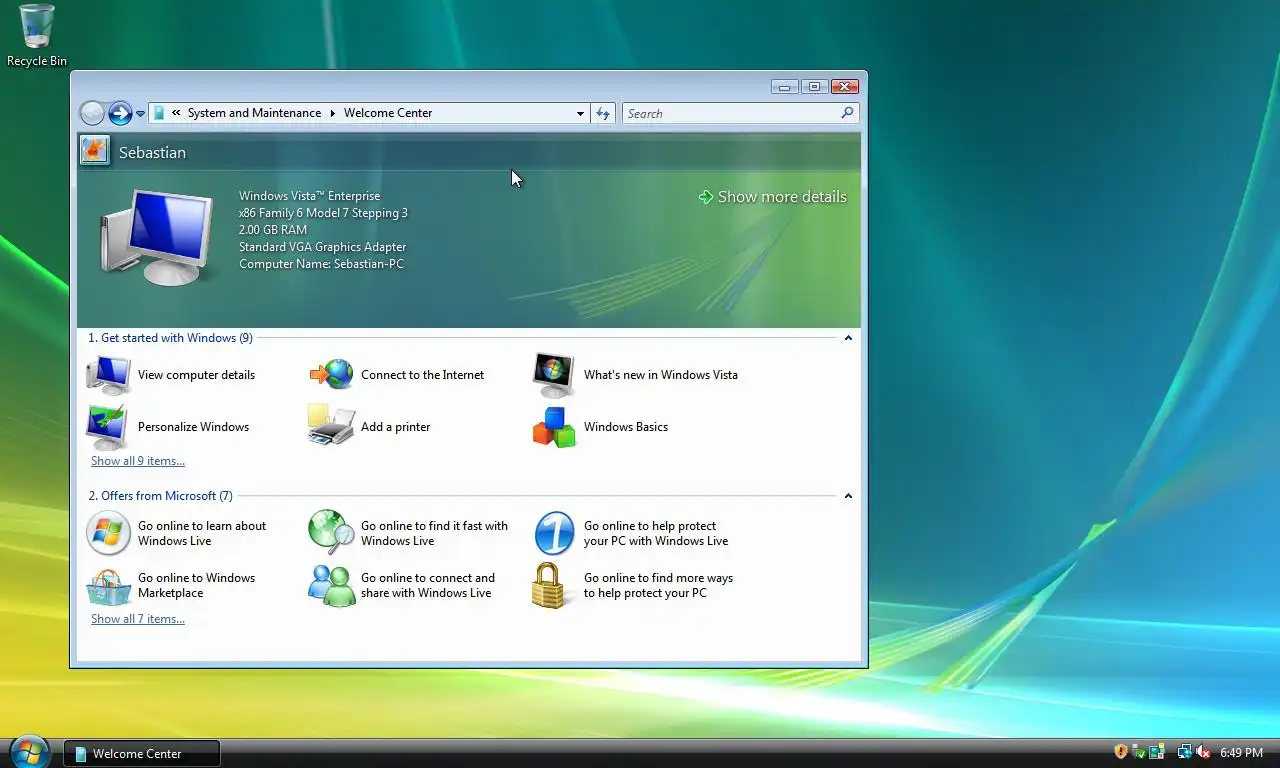
Task: Click the muted volume tray icon
Action: pyautogui.click(x=1203, y=752)
